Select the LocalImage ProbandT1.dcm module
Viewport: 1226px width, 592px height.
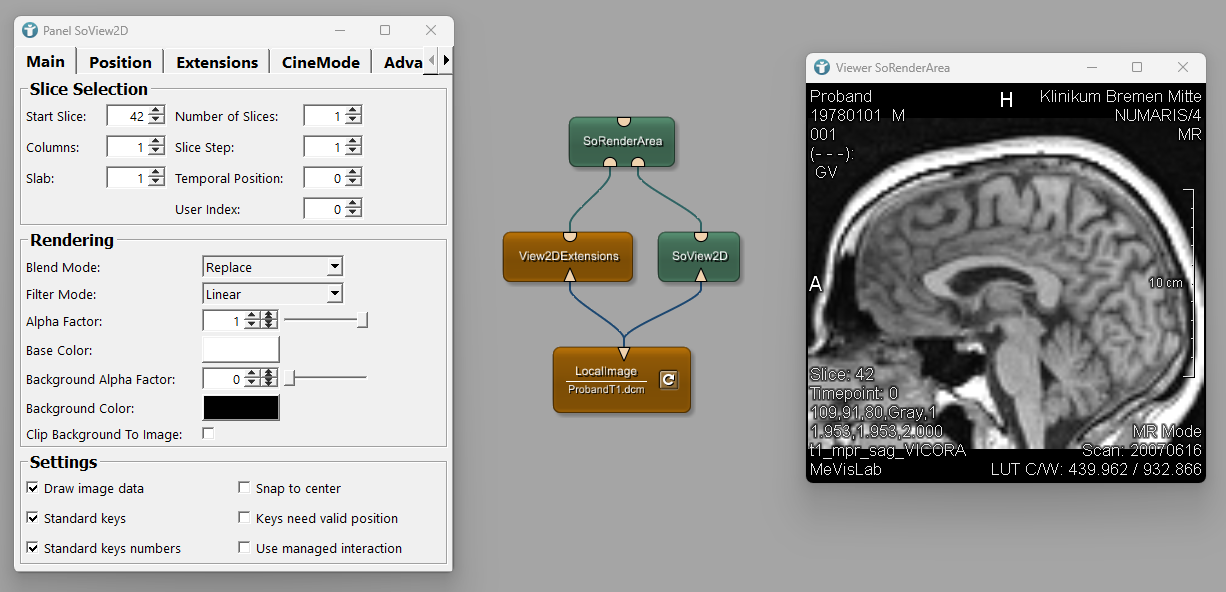click(606, 380)
